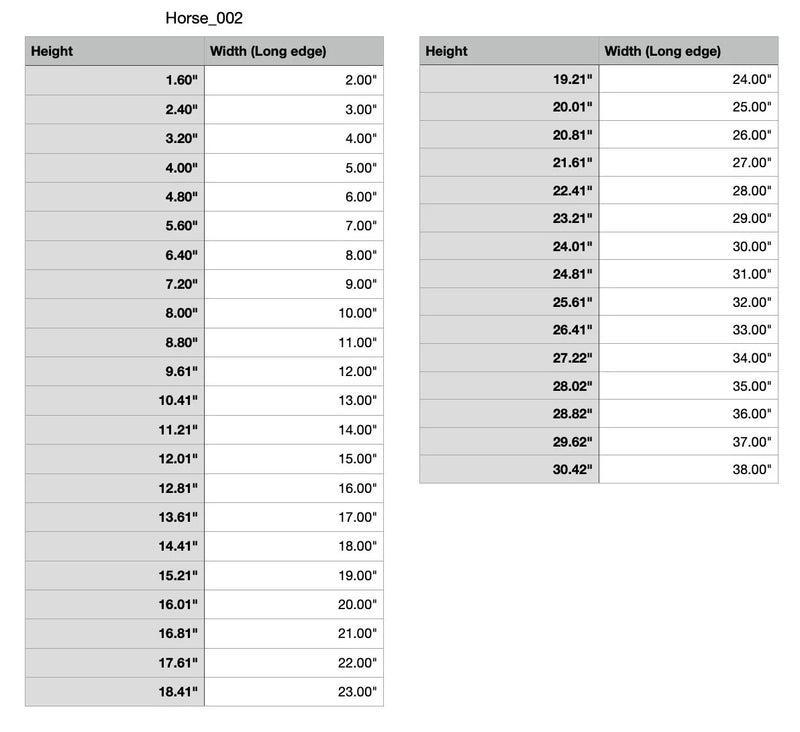Click right table Width (Long edge) header
800x732 pixels.
[689, 51]
